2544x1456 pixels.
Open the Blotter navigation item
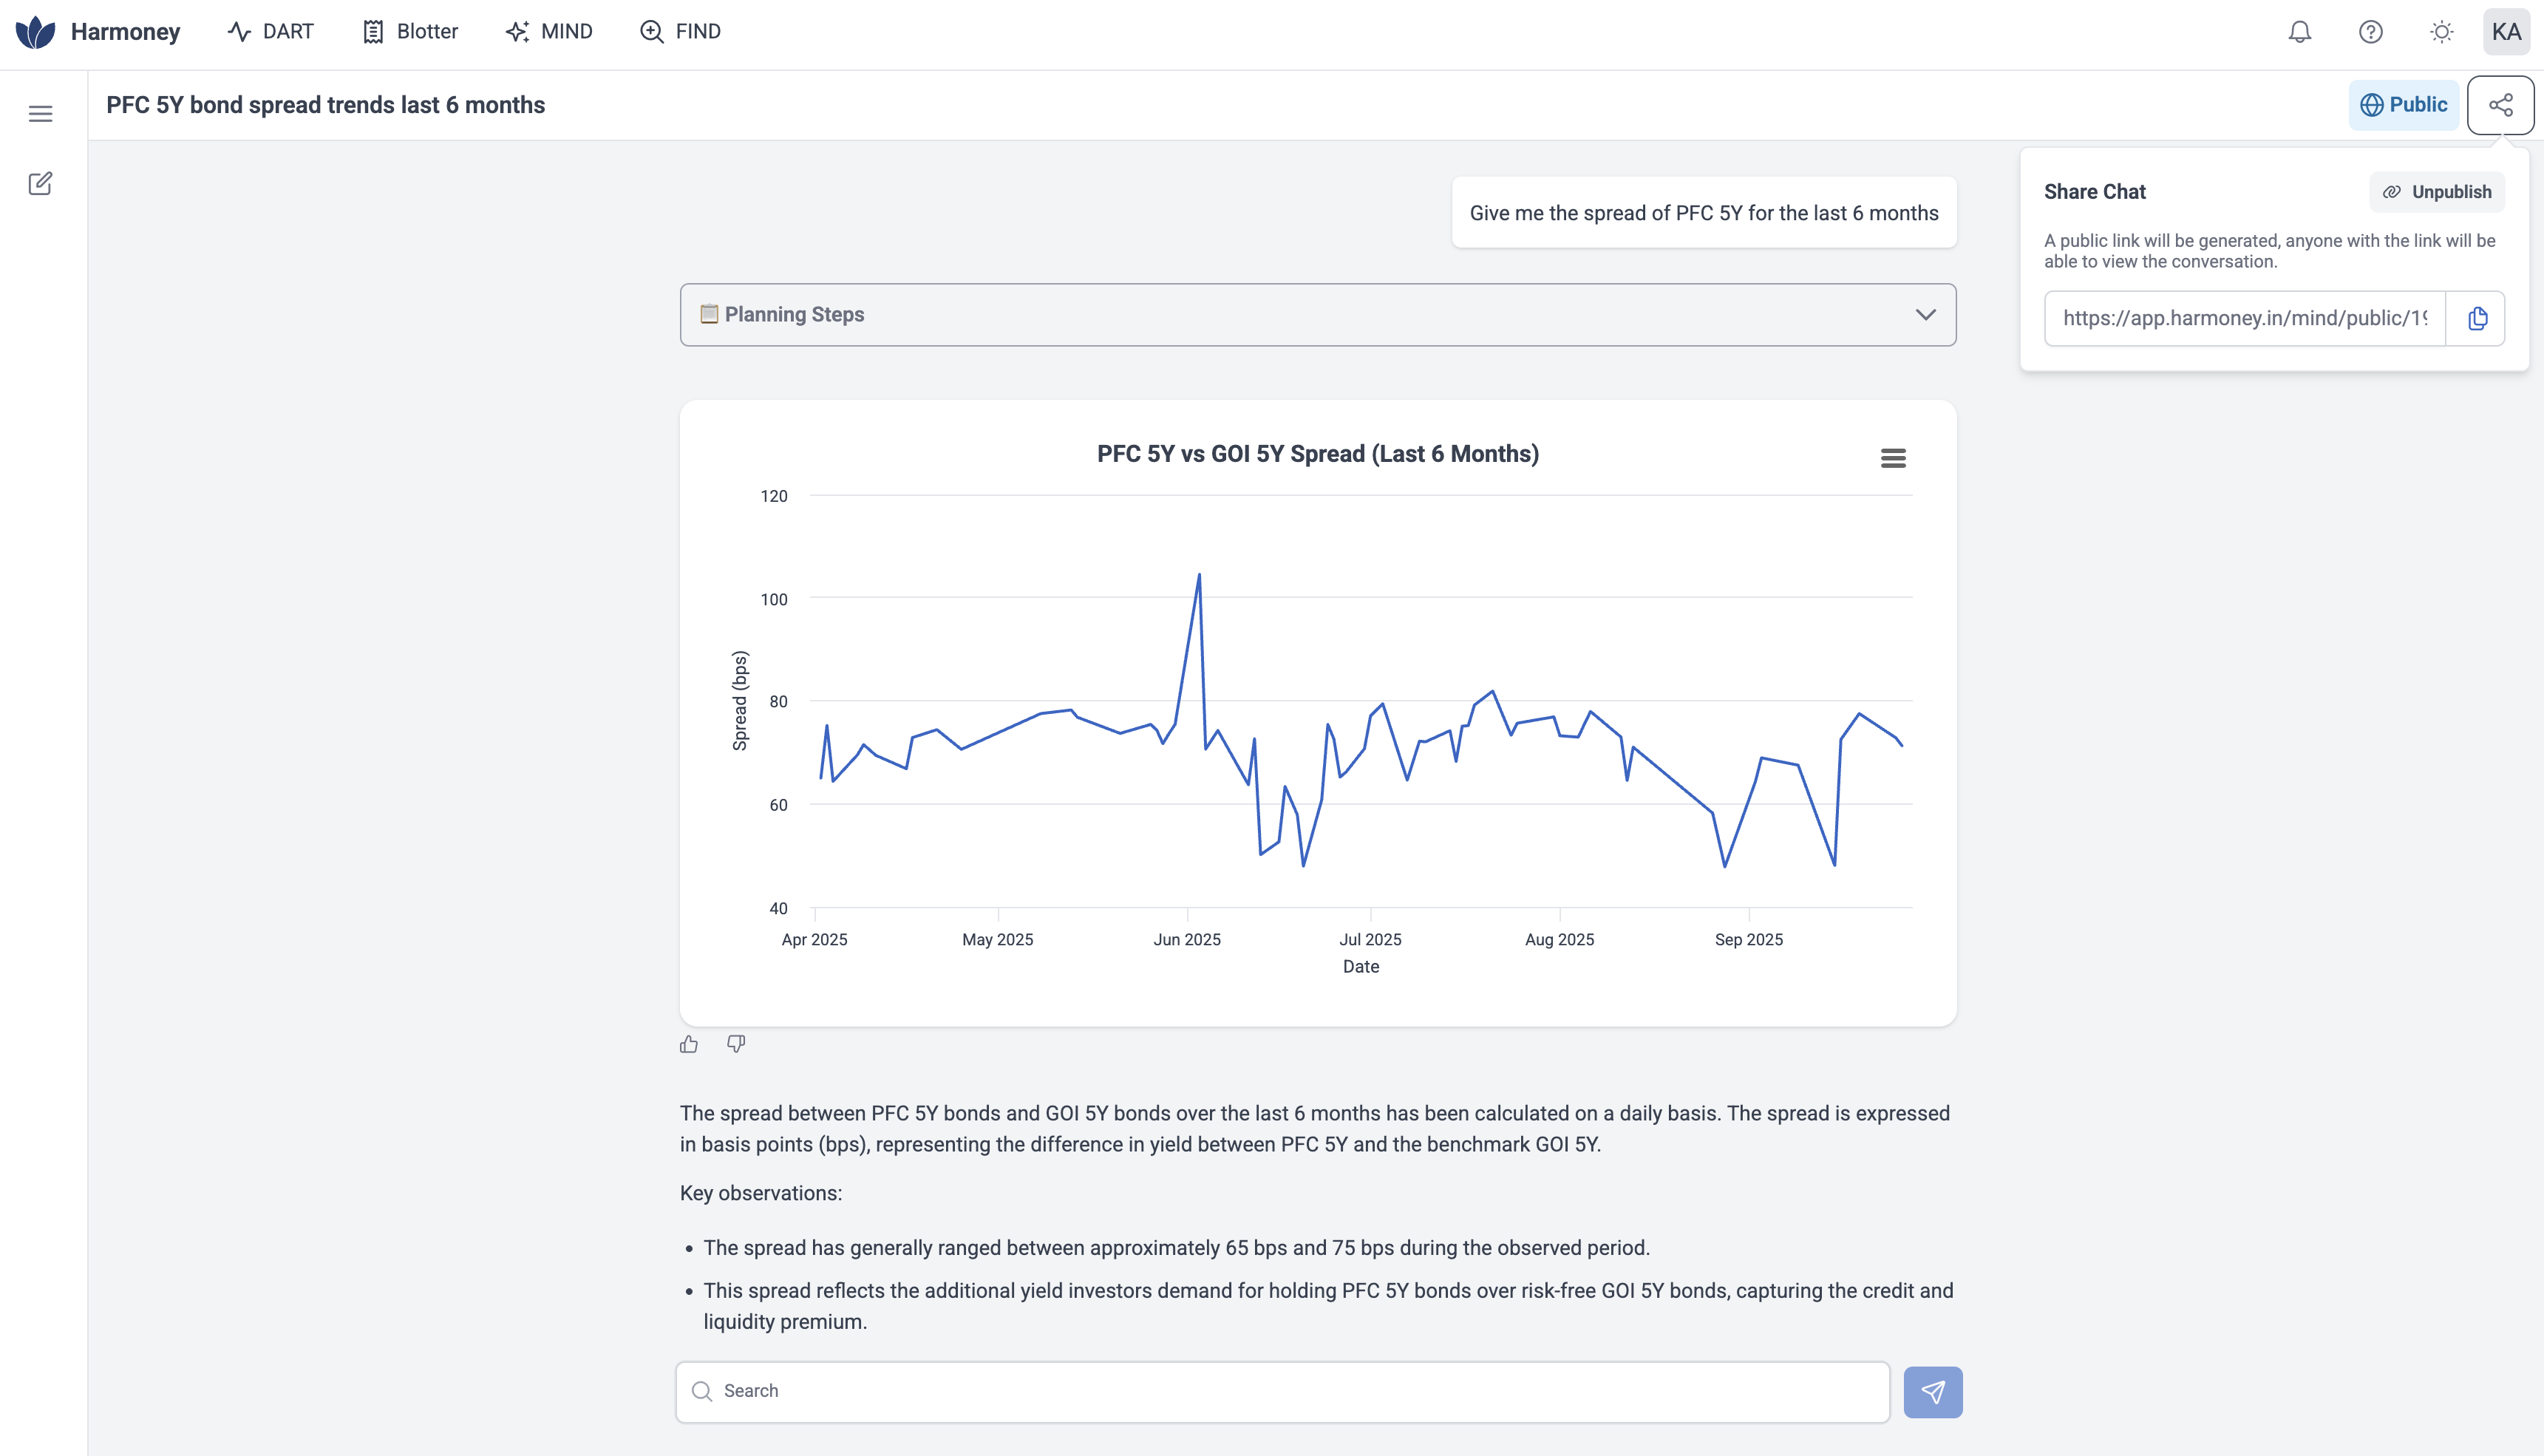(x=410, y=32)
